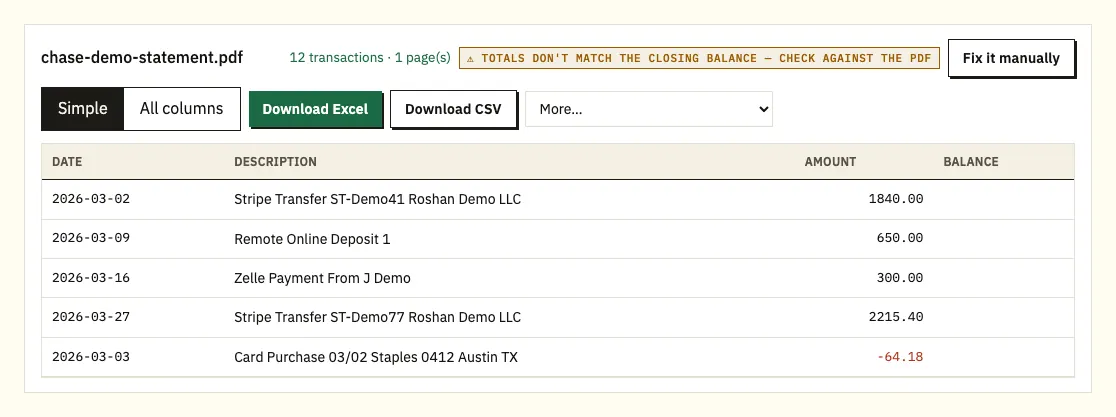1116x417 pixels.
Task: Select the date cell 2026-03-27
Action: 91,317
